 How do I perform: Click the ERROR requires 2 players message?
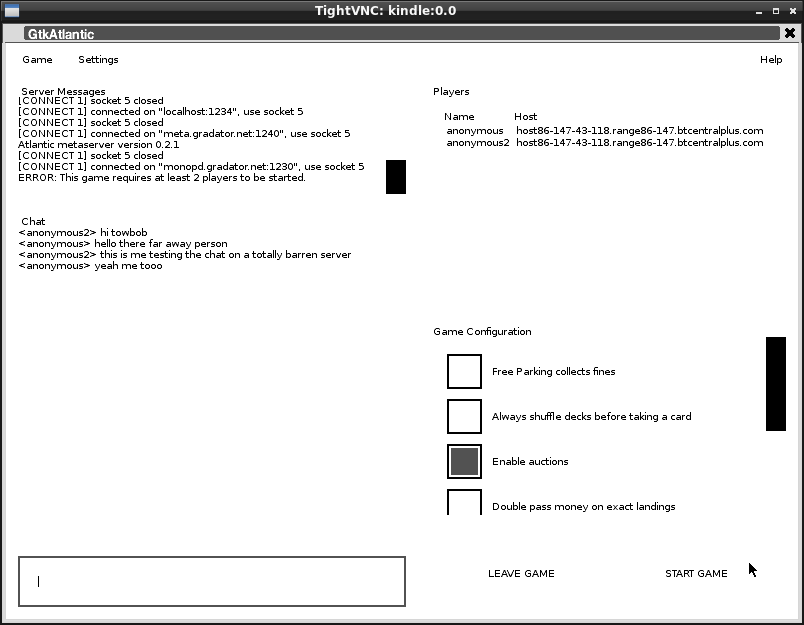[x=162, y=177]
